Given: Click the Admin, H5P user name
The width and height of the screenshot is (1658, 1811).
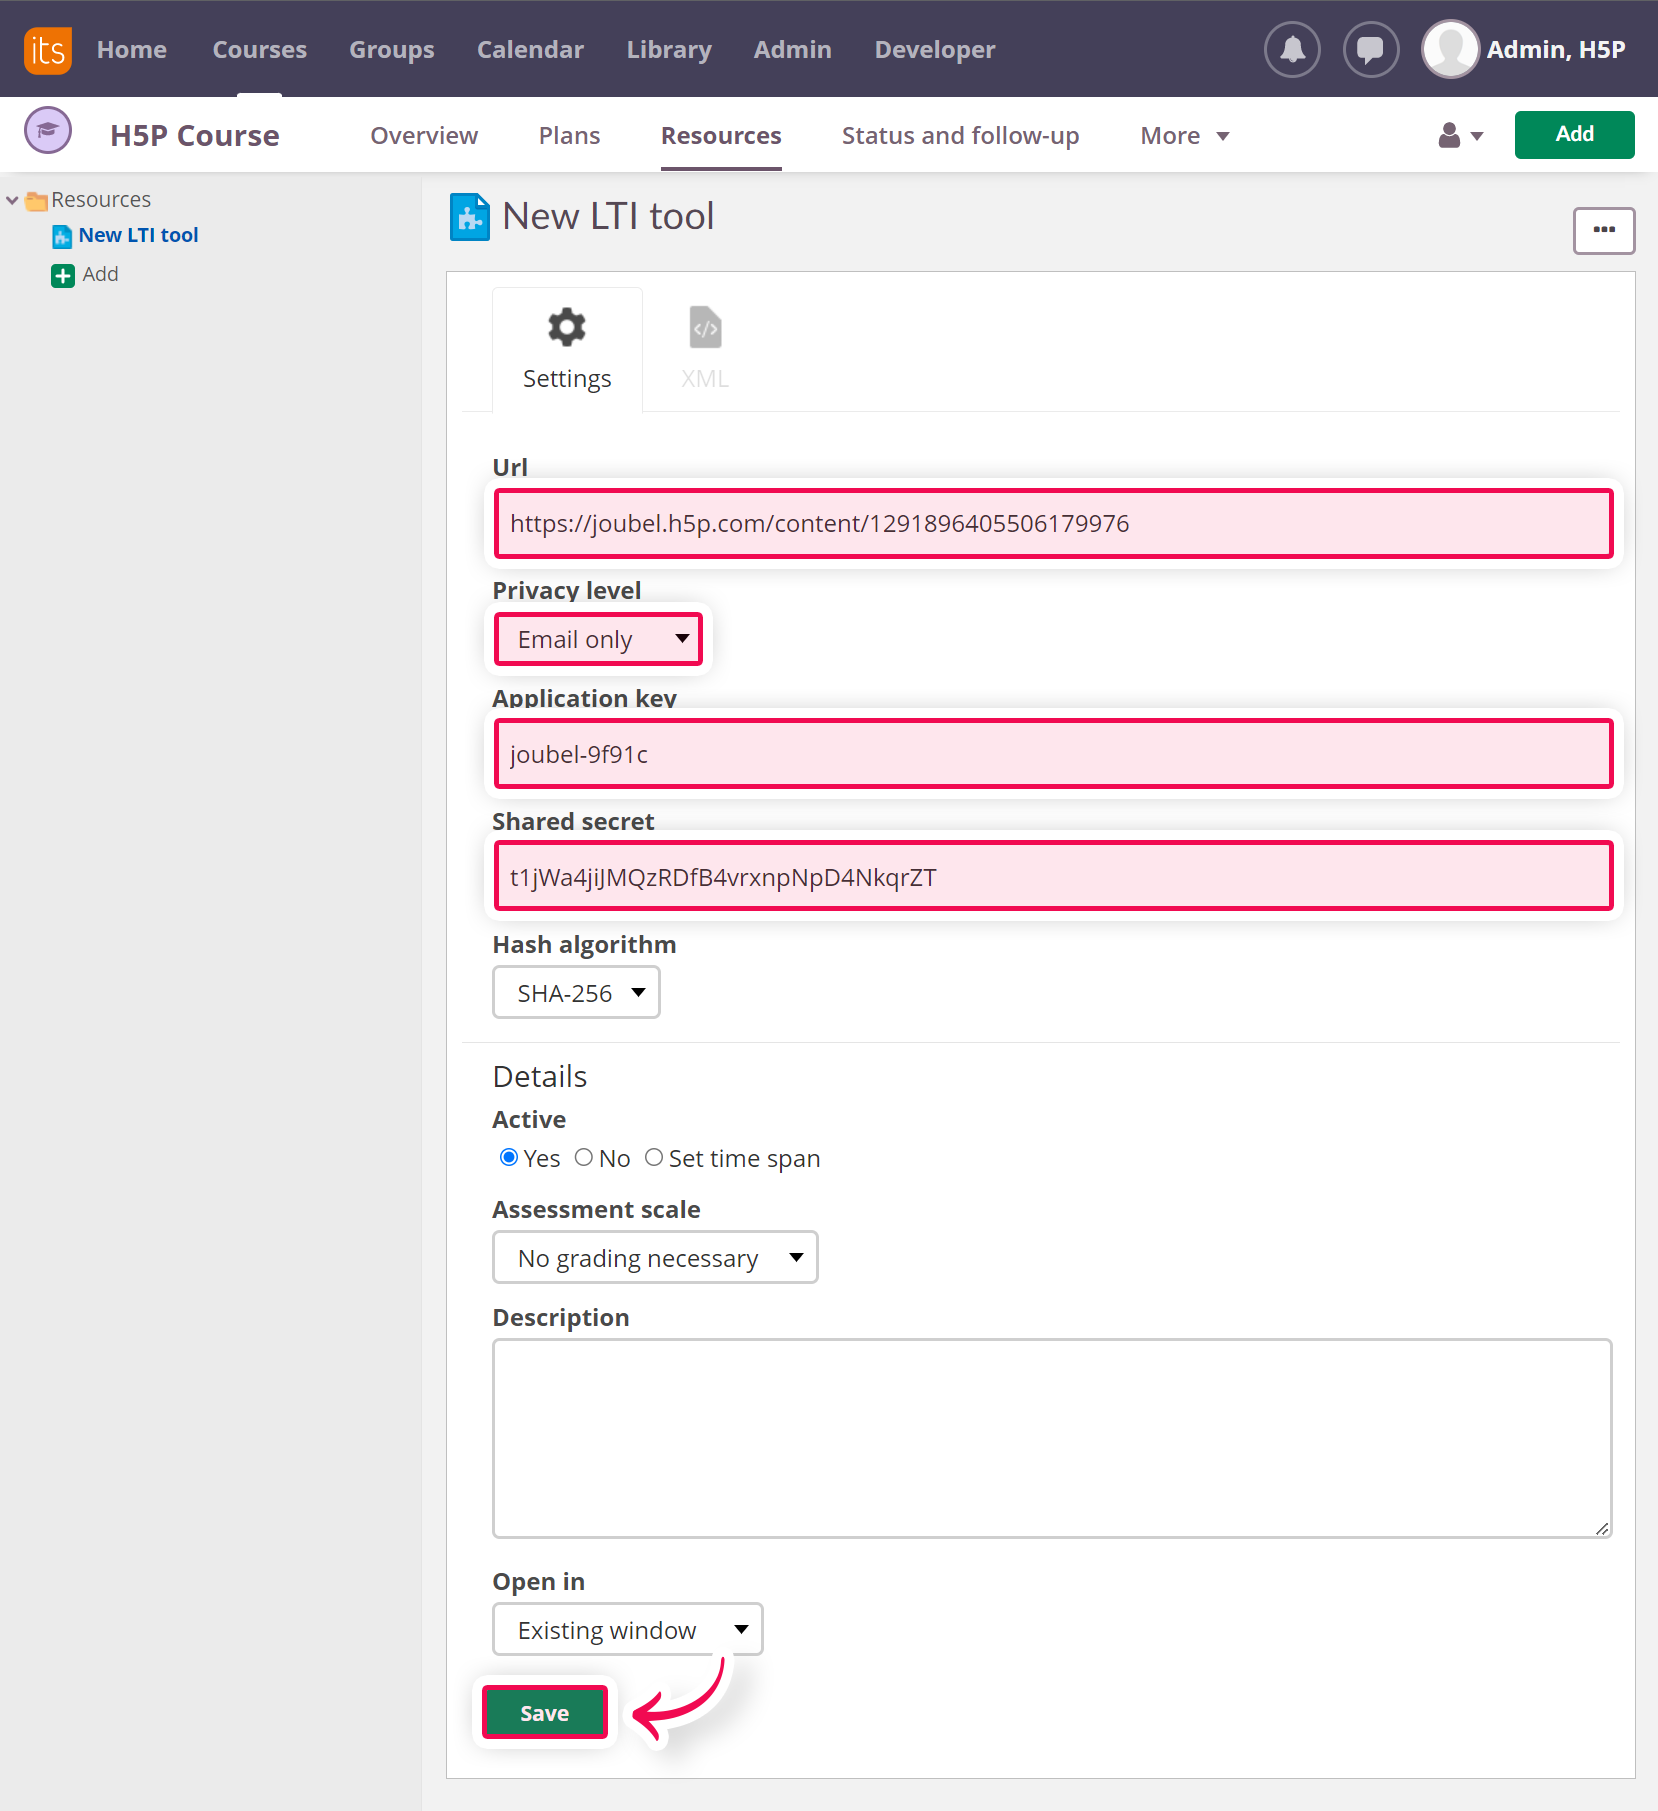Looking at the screenshot, I should tap(1556, 50).
